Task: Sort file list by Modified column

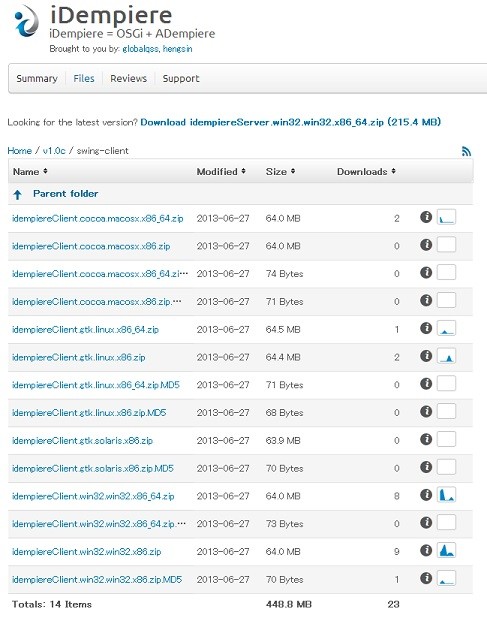Action: [221, 172]
